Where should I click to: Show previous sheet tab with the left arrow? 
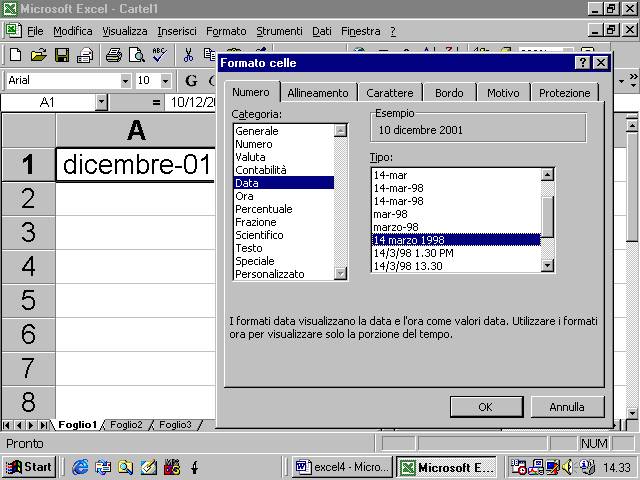(19, 425)
